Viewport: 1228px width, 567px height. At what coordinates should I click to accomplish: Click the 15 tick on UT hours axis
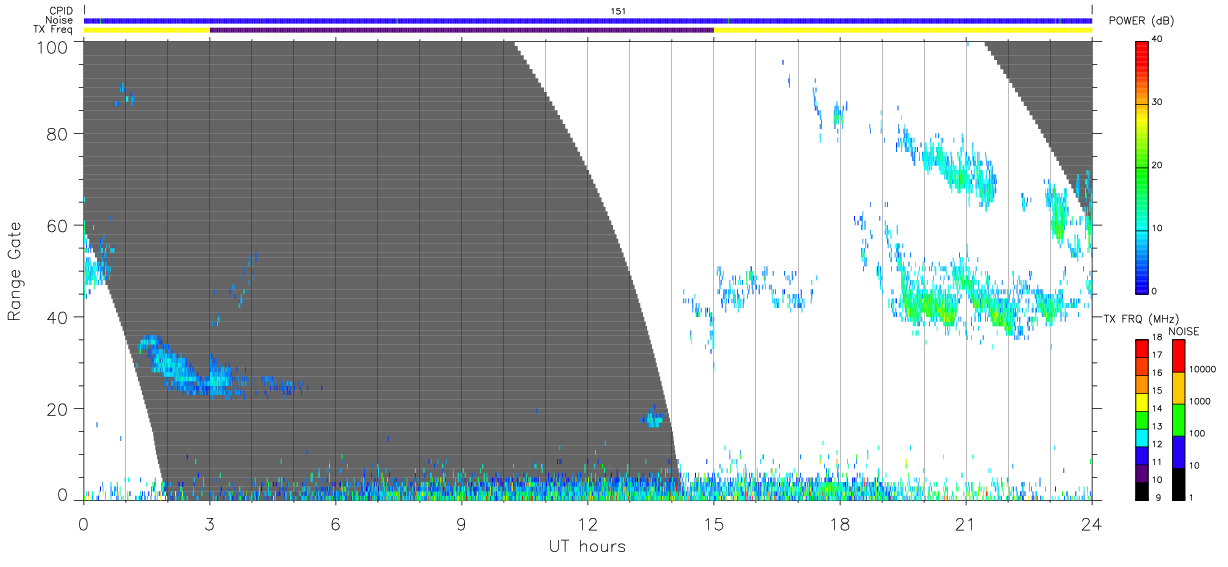714,524
